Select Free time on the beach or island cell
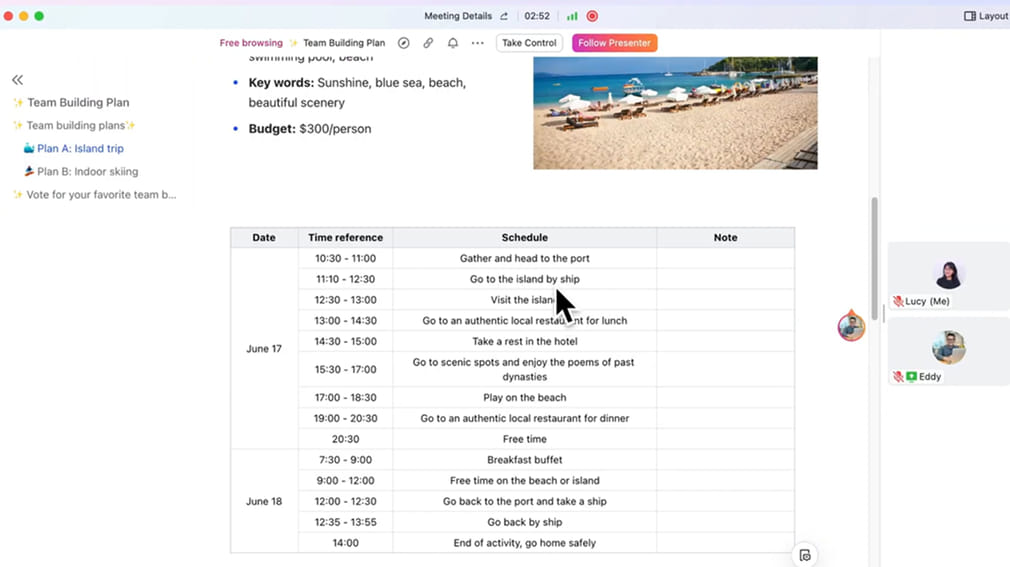The width and height of the screenshot is (1010, 567). 525,481
